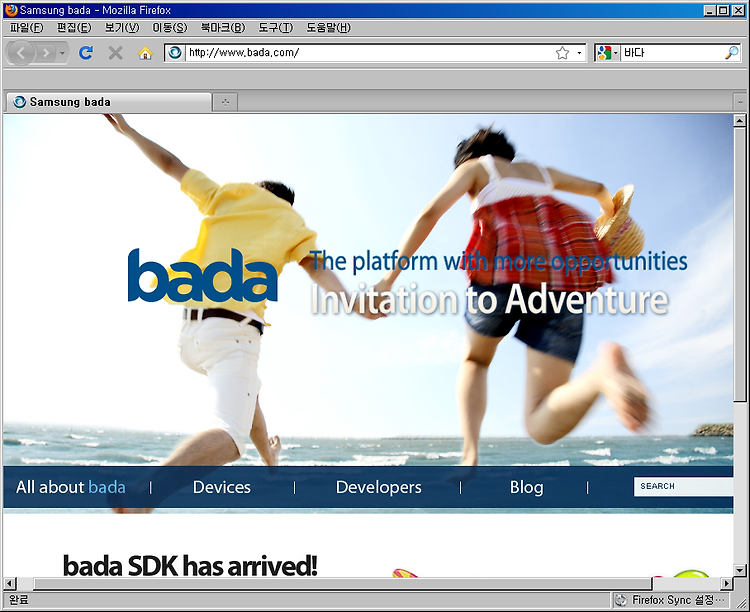
Task: Open the 이동(S) menu
Action: [170, 28]
